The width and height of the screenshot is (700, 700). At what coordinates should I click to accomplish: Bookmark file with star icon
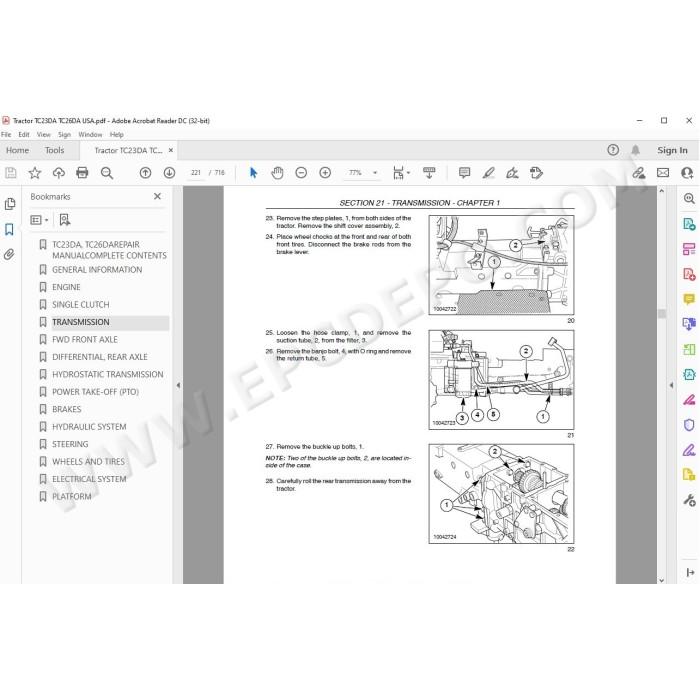tap(34, 173)
